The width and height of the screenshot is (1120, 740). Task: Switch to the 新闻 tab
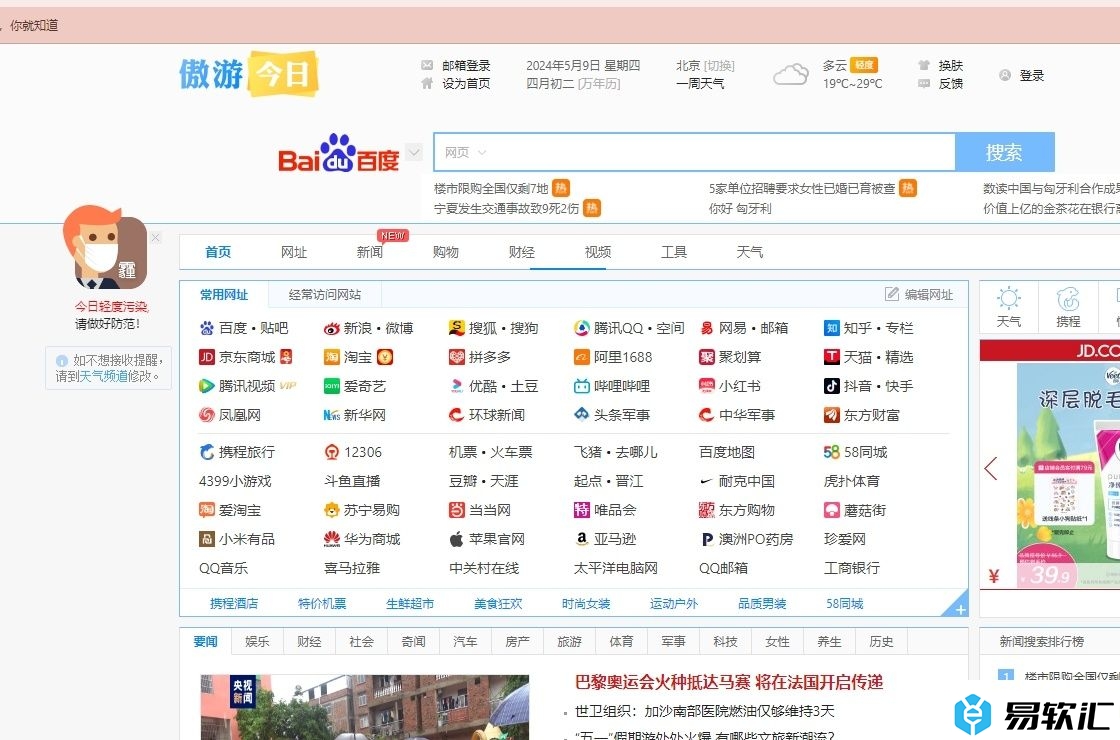pyautogui.click(x=370, y=252)
